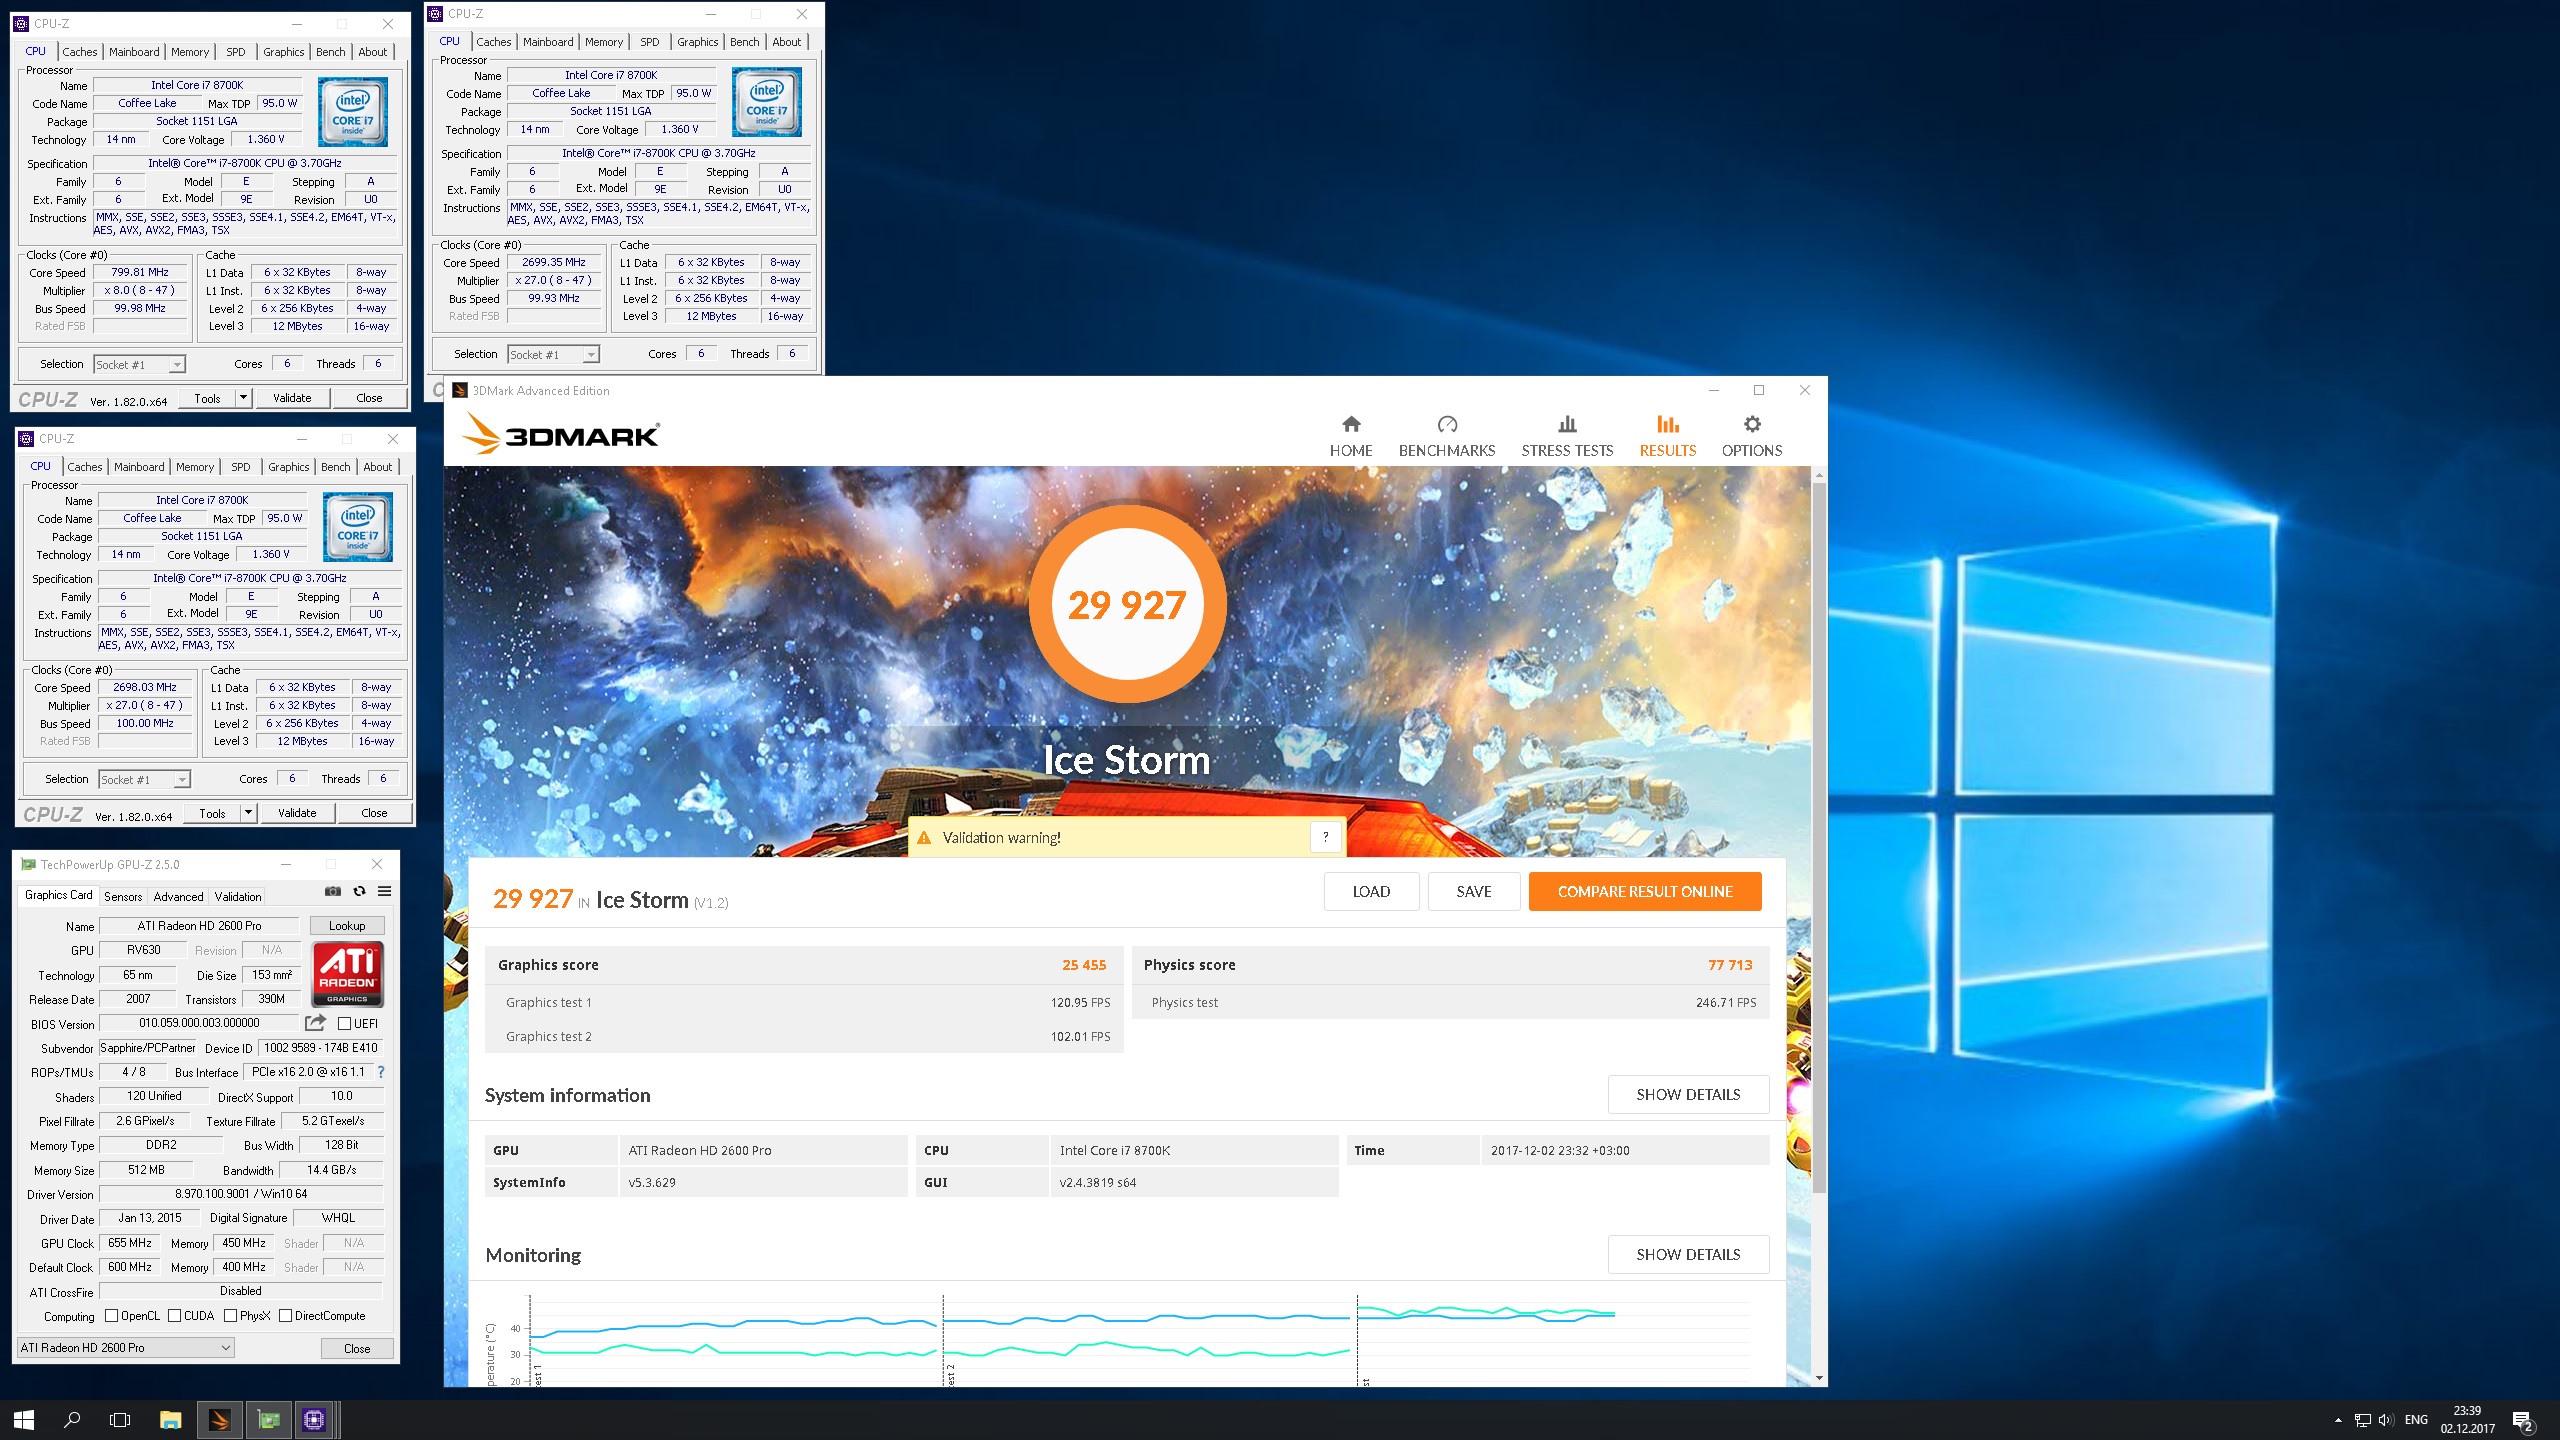This screenshot has height=1440, width=2560.
Task: Click the validation warning triangle icon
Action: (924, 838)
